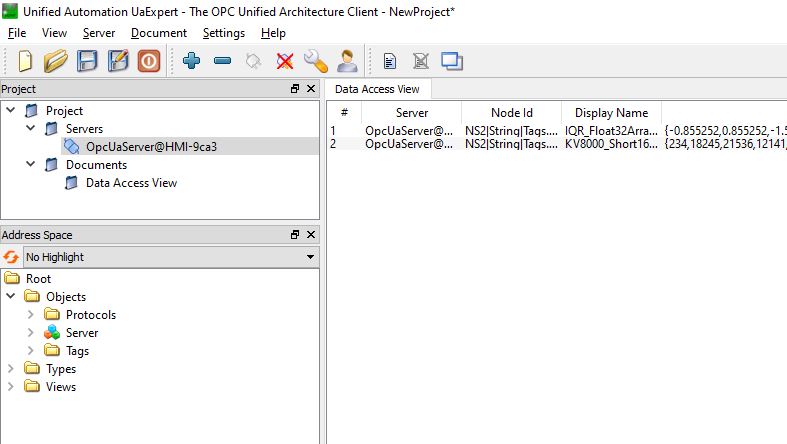Viewport: 787px width, 444px height.
Task: Collapse the Documents tree node
Action: pyautogui.click(x=31, y=164)
